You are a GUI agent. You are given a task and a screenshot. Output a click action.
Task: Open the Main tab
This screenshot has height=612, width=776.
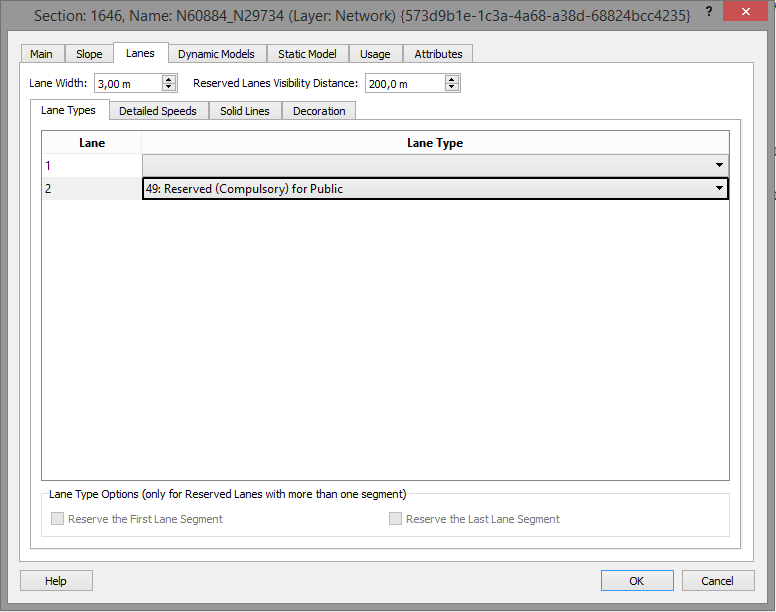(x=41, y=54)
